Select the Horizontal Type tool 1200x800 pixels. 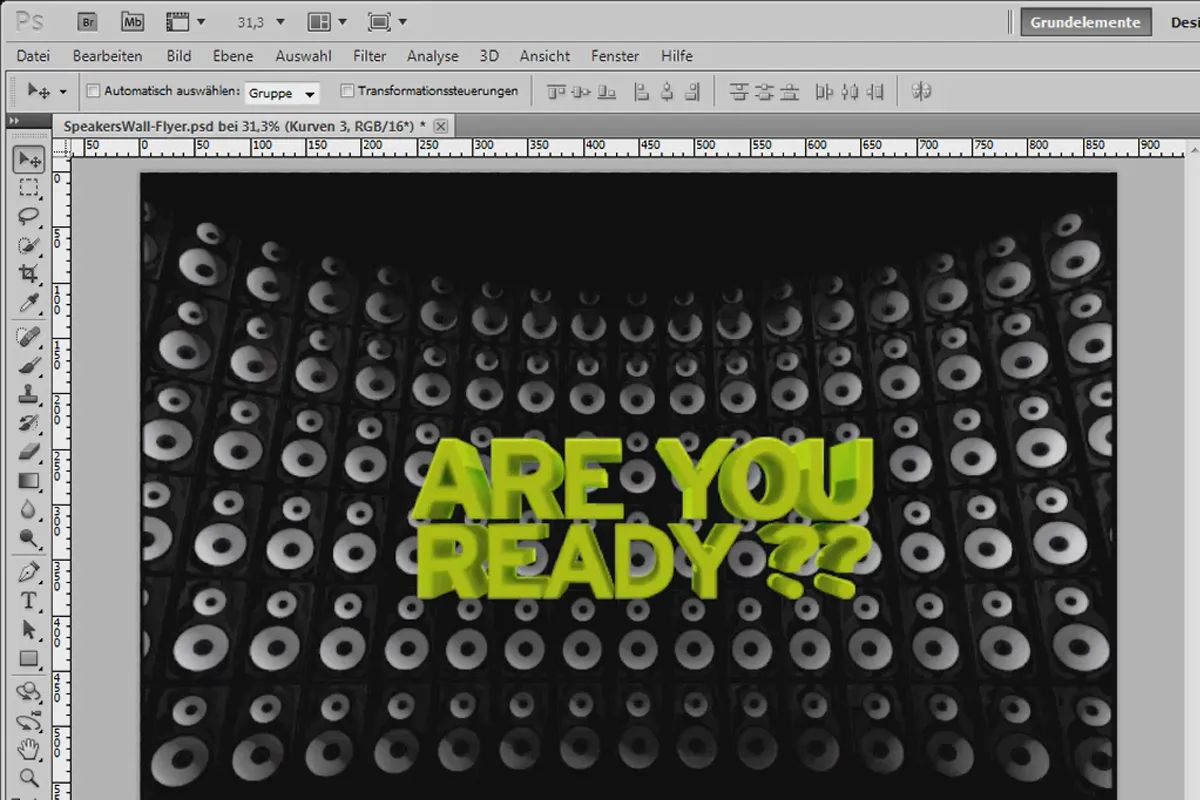pyautogui.click(x=28, y=601)
